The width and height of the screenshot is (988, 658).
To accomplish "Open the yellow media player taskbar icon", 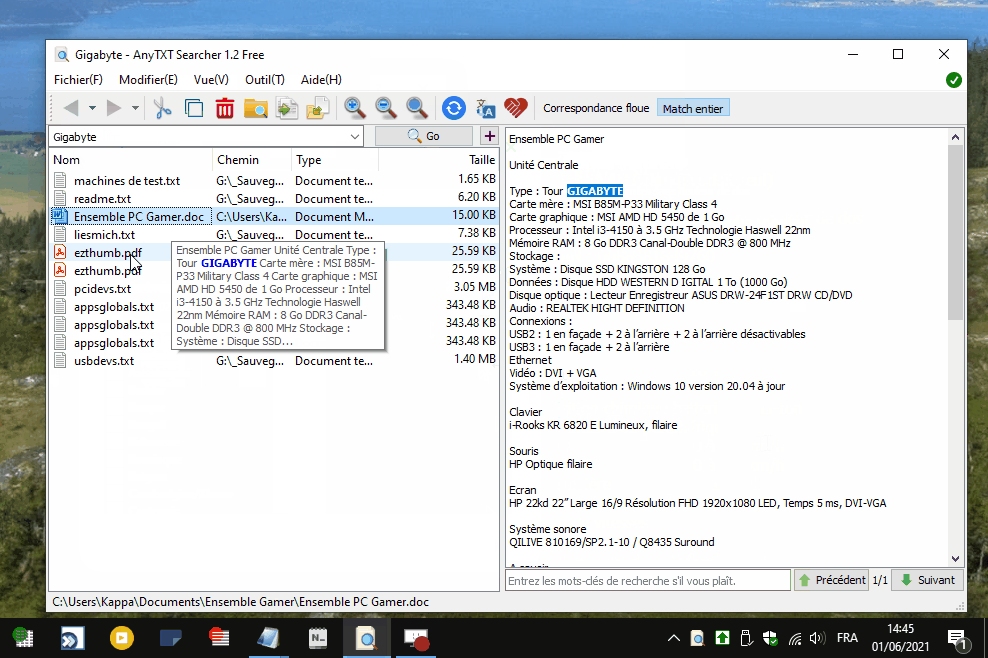I will [122, 638].
